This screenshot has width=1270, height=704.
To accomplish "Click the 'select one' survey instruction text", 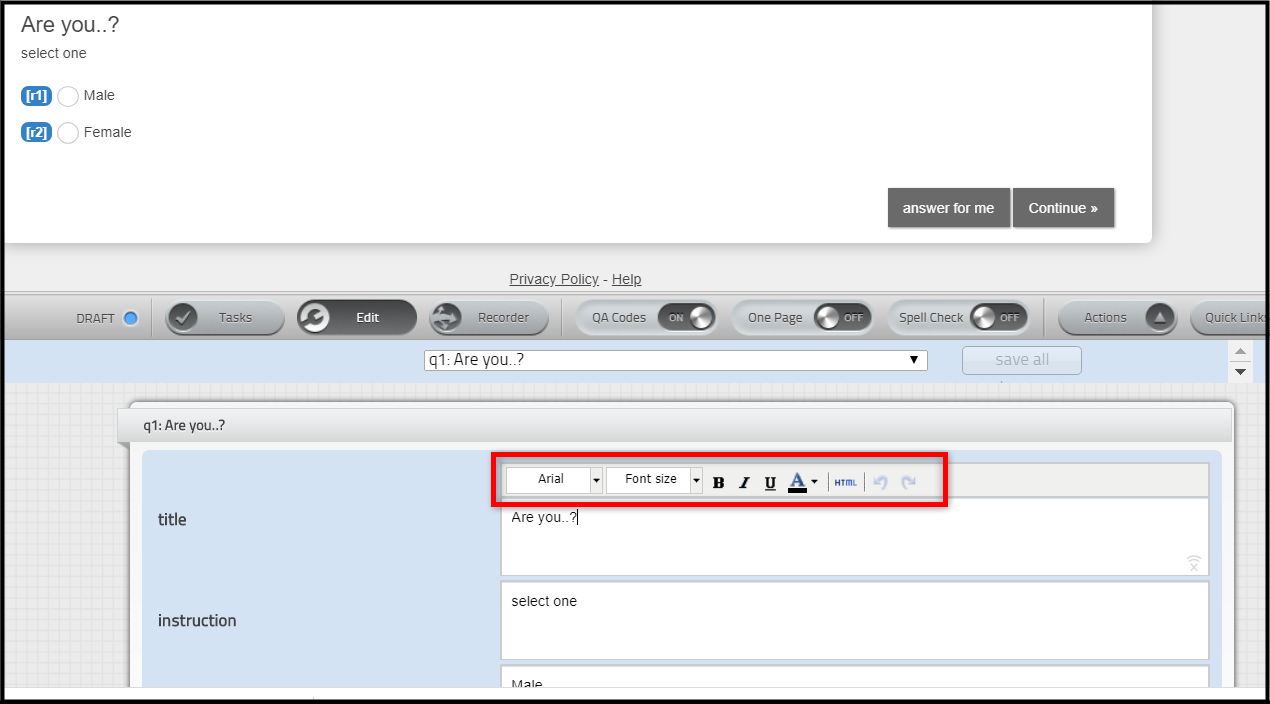I will point(54,54).
